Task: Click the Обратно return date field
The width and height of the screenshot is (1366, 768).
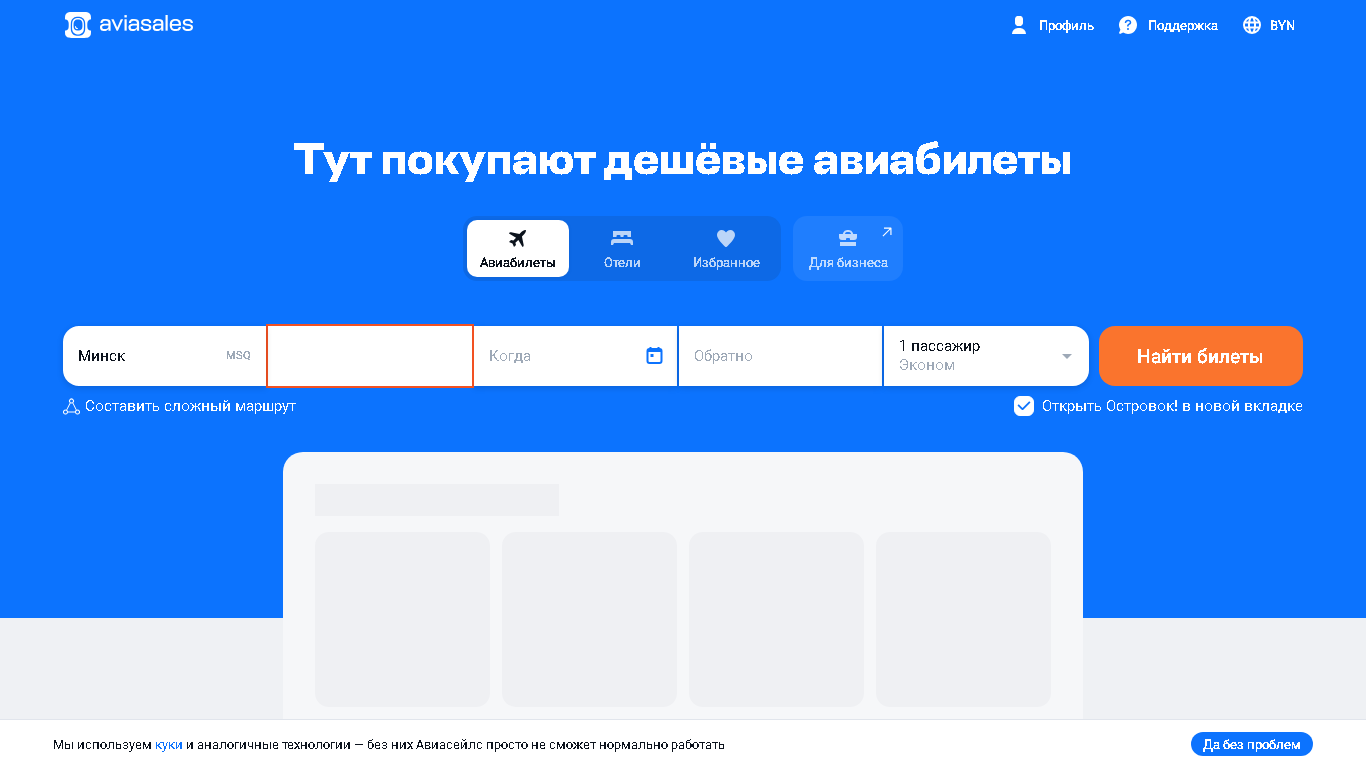Action: point(780,356)
